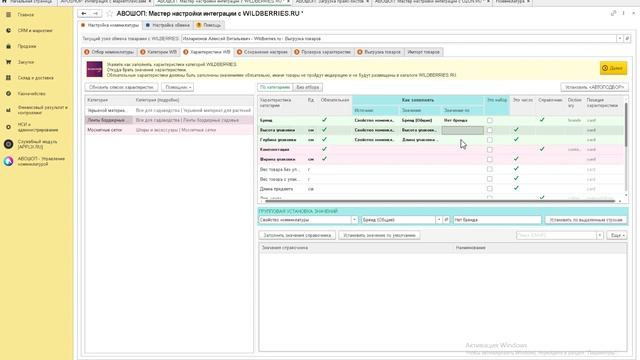Open the Помощь help tab
The height and width of the screenshot is (360, 640).
tap(209, 25)
